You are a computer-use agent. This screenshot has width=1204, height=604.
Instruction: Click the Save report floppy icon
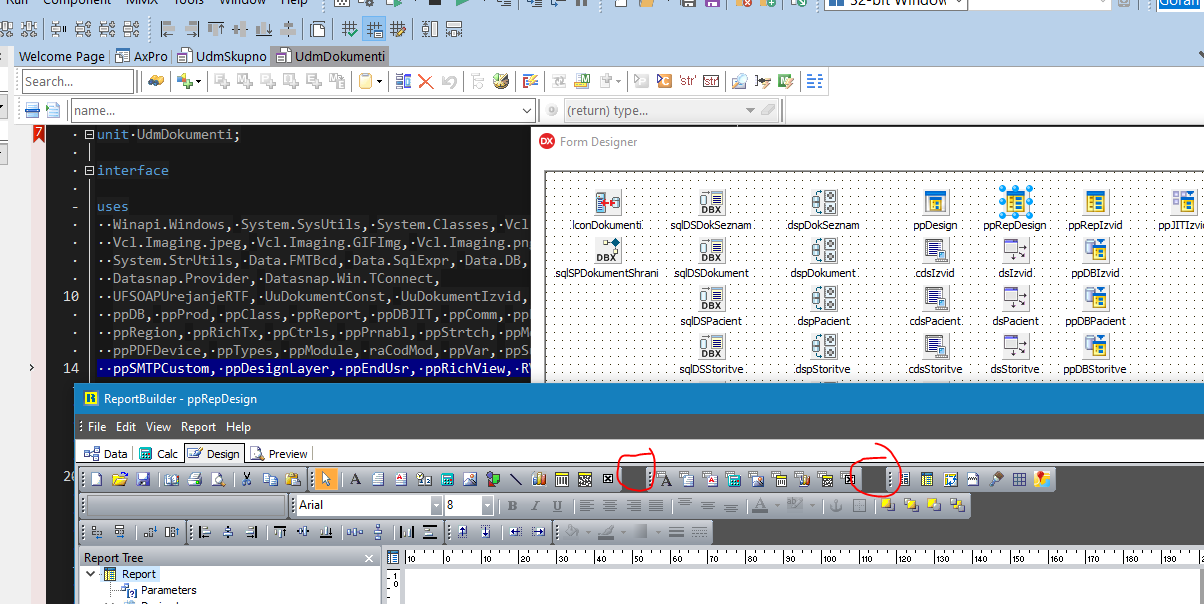click(x=142, y=480)
